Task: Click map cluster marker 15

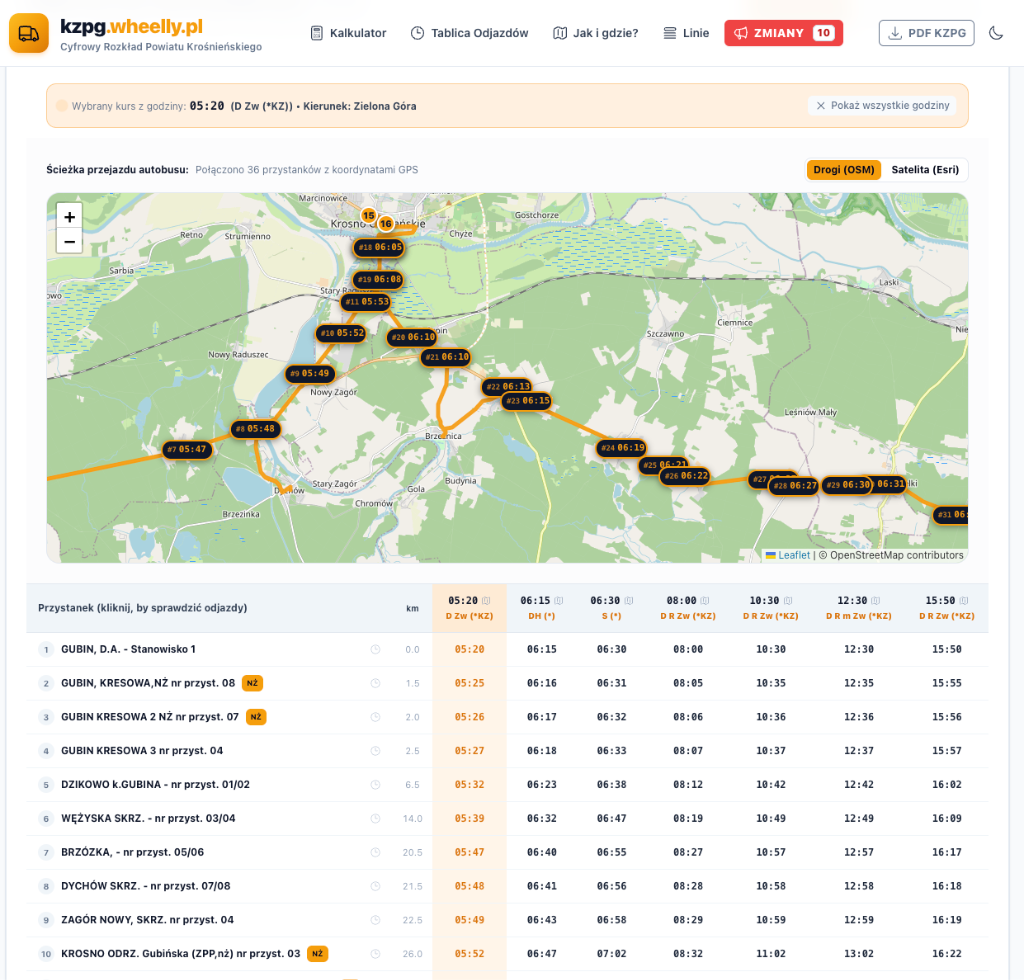Action: (x=369, y=215)
